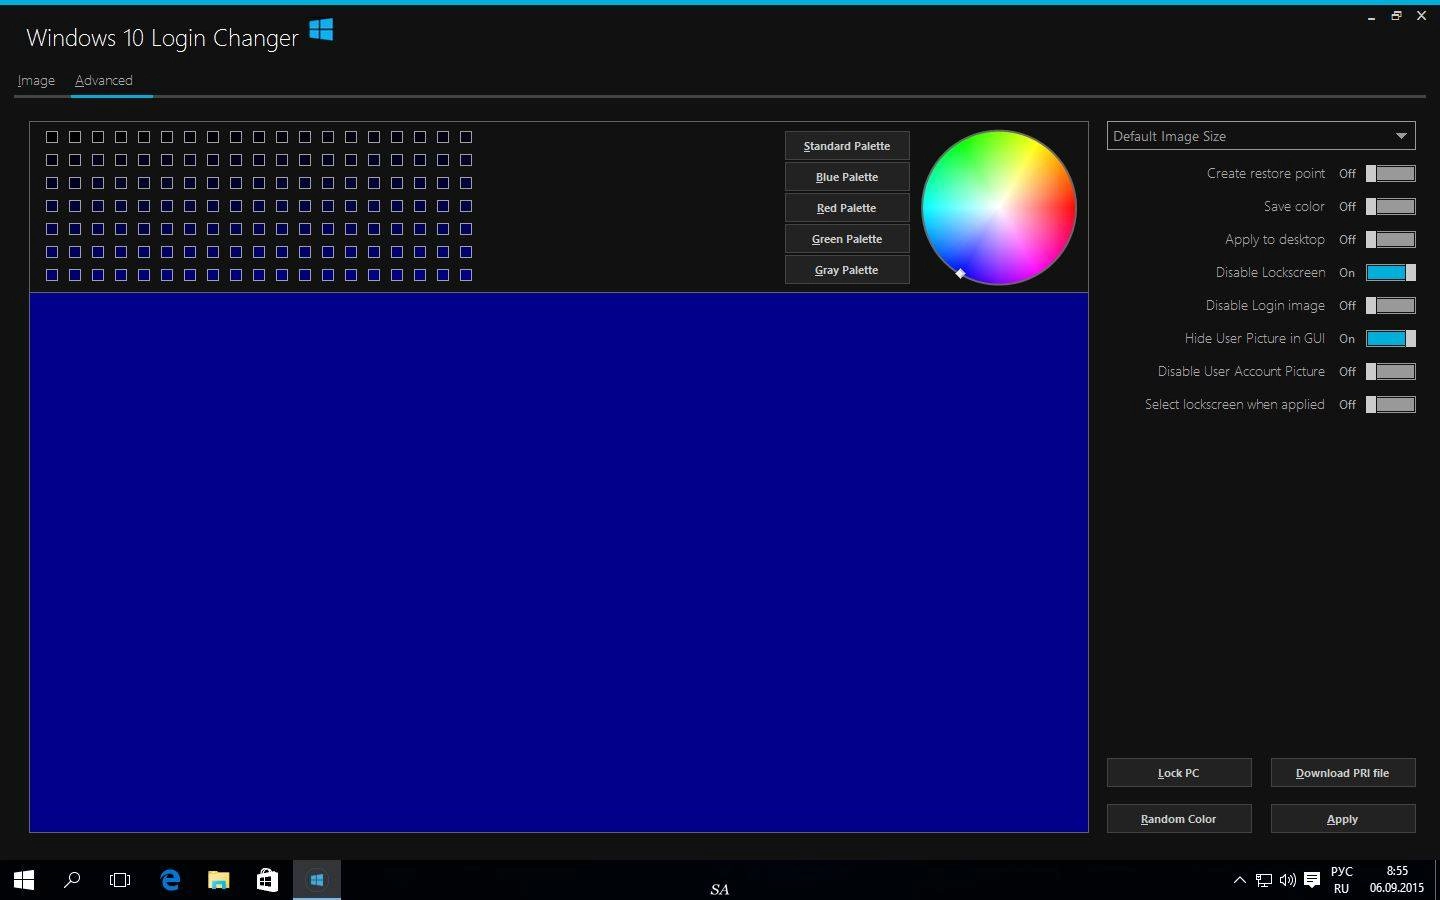Pick a color in the color wheel

pyautogui.click(x=999, y=207)
